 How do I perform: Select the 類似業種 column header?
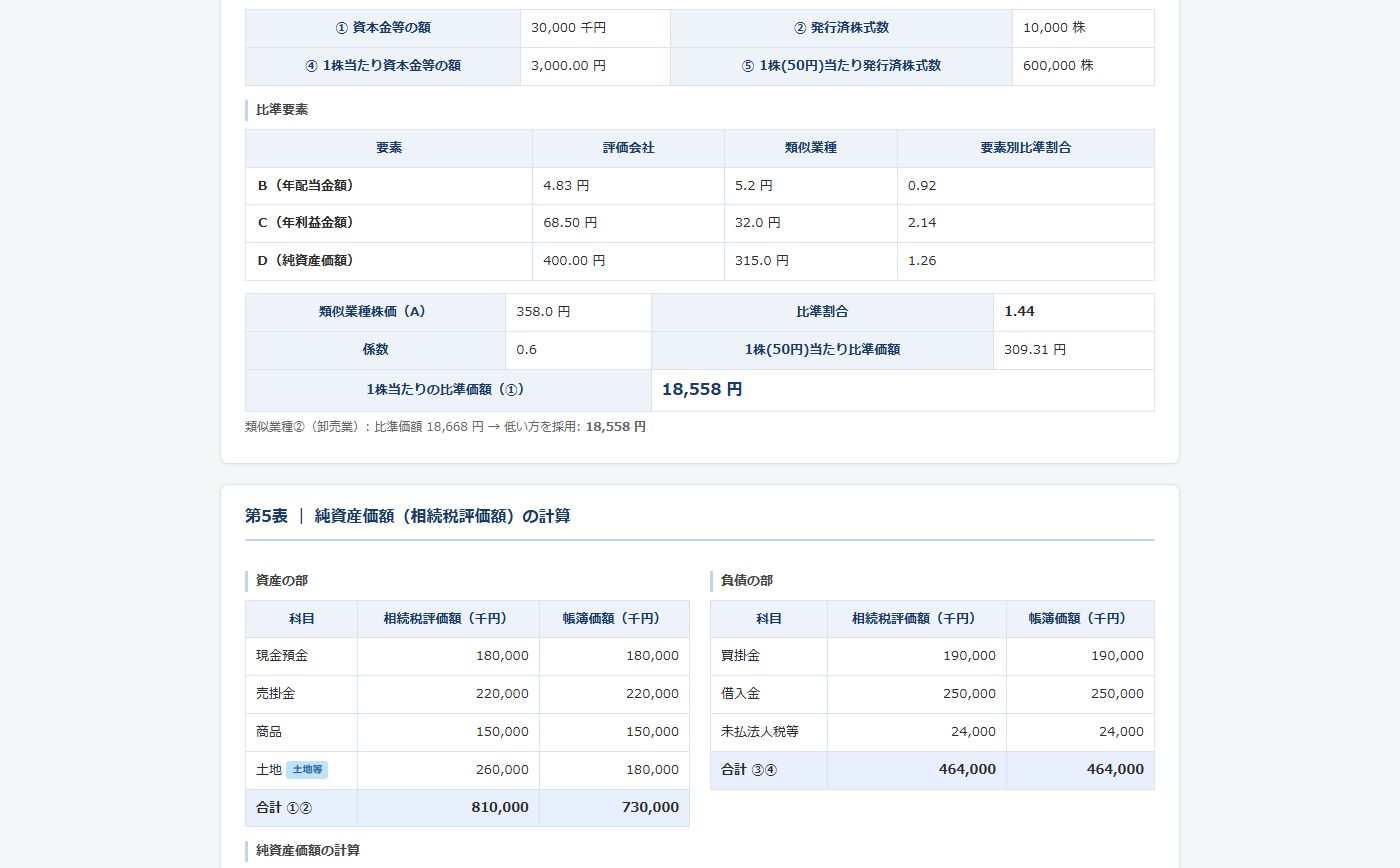click(x=811, y=148)
